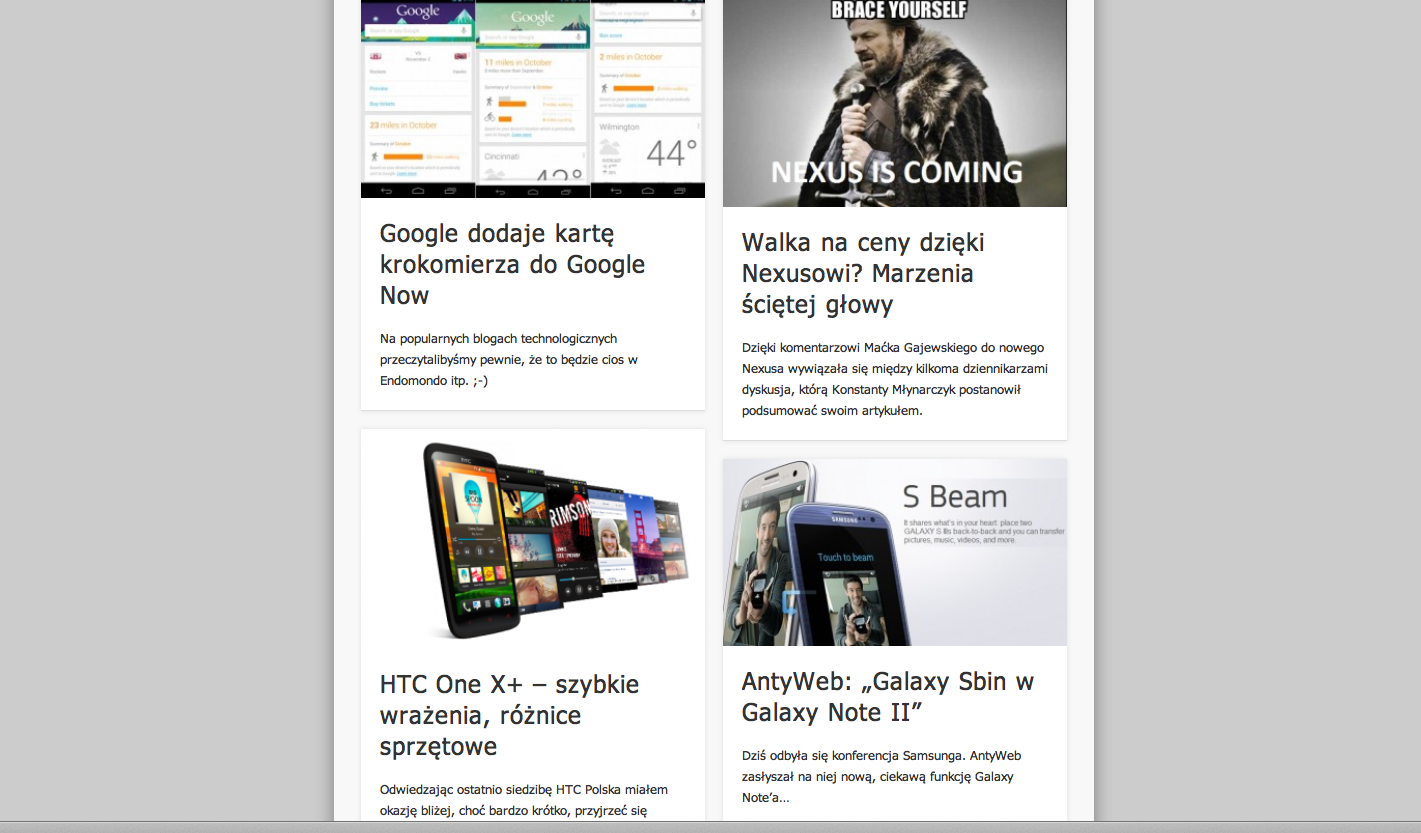Click the Cincinnati weather card in the middle screenshot
This screenshot has height=833, width=1421.
coord(532,166)
